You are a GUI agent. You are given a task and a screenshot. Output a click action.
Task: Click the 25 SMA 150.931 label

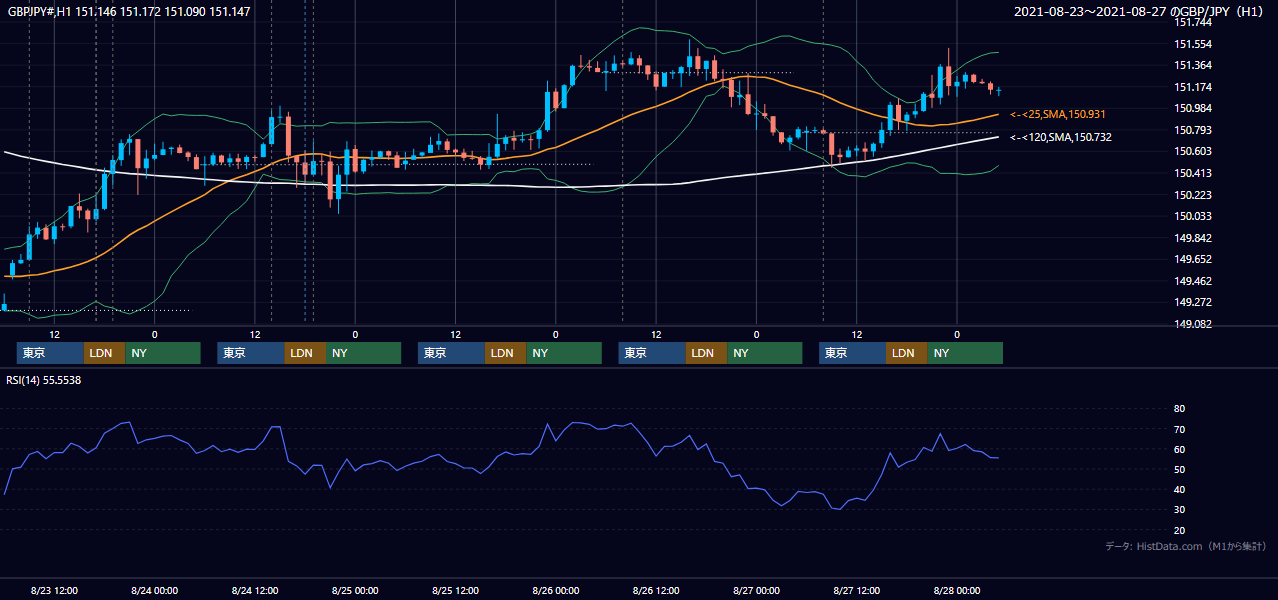(x=1058, y=115)
